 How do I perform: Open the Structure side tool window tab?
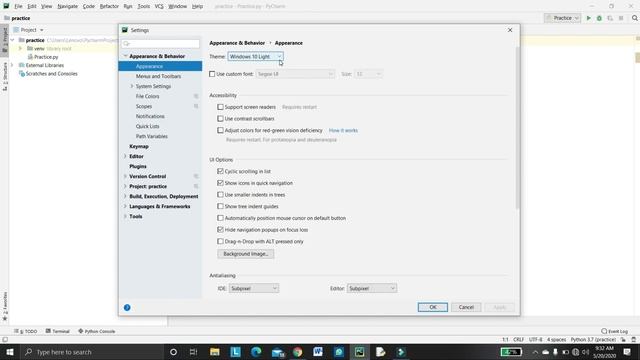5,76
